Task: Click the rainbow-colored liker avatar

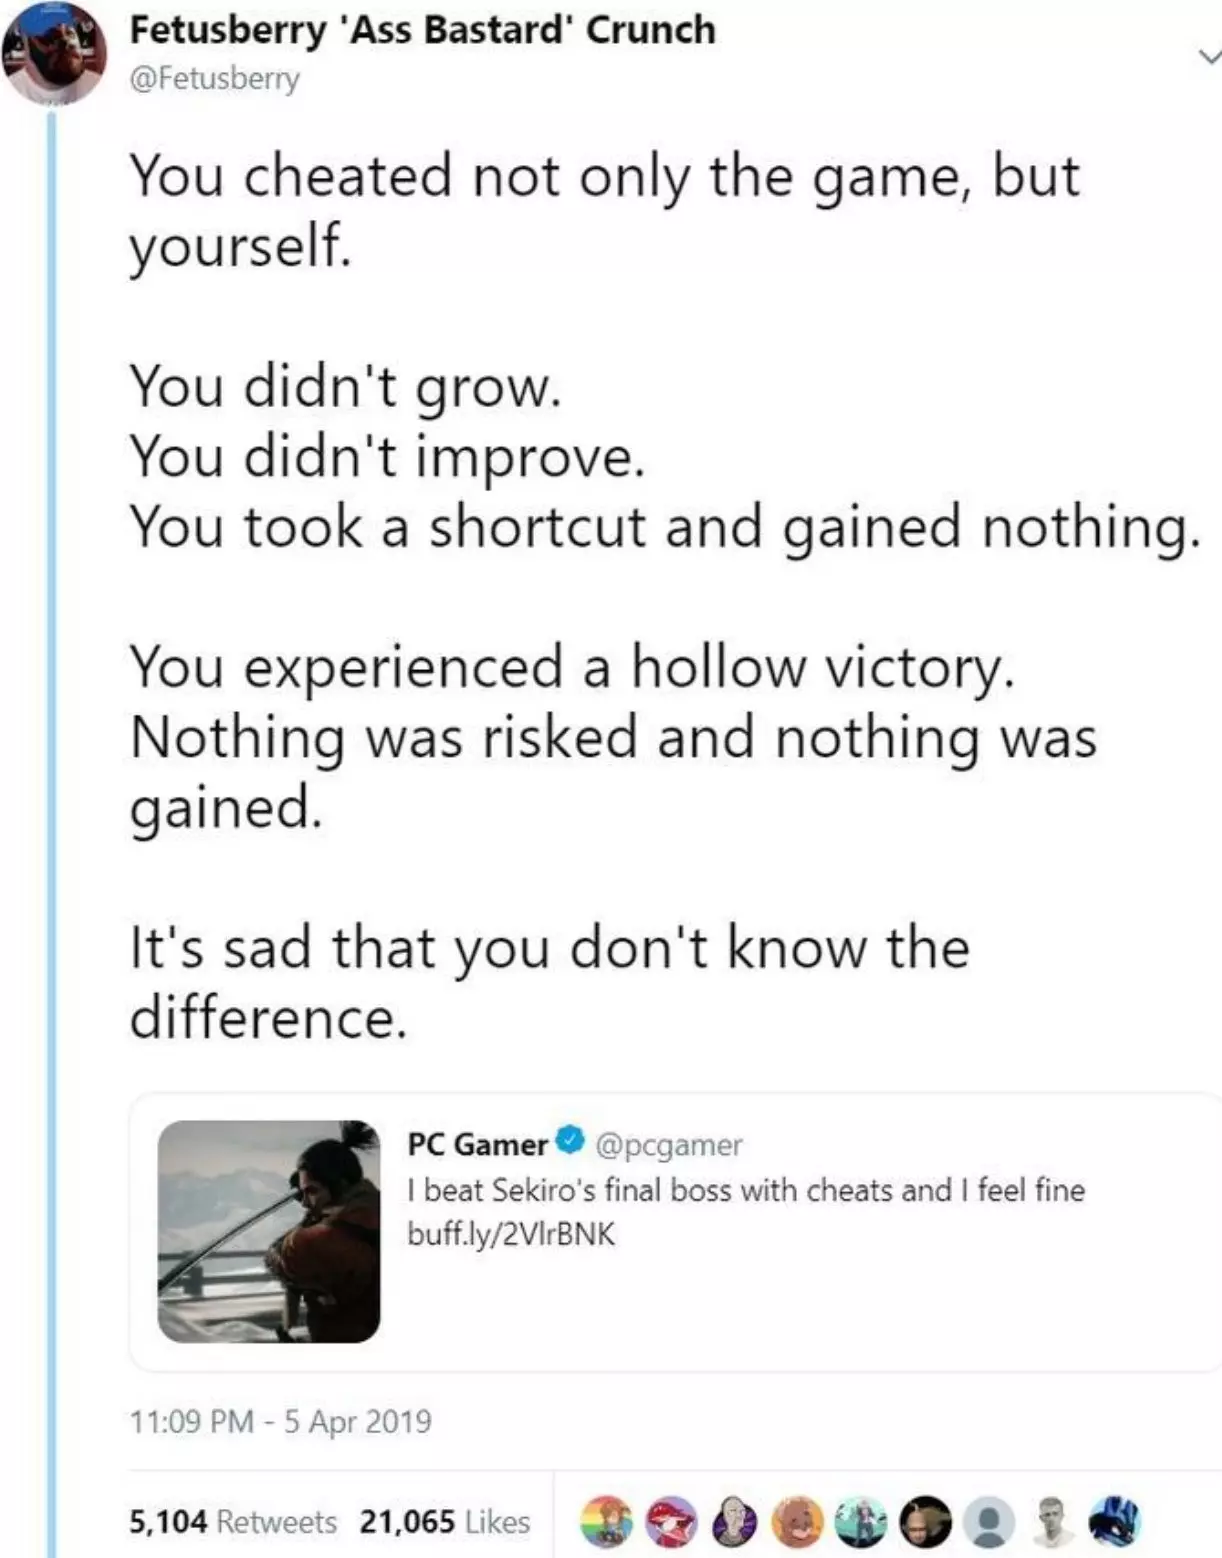Action: tap(606, 1521)
